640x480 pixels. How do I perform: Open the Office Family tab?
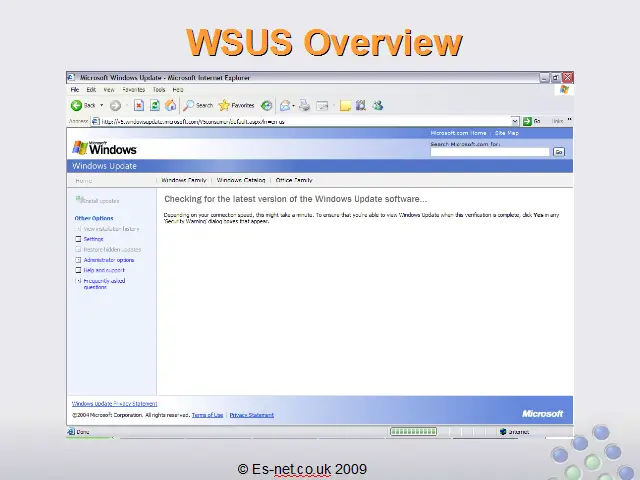pyautogui.click(x=294, y=180)
